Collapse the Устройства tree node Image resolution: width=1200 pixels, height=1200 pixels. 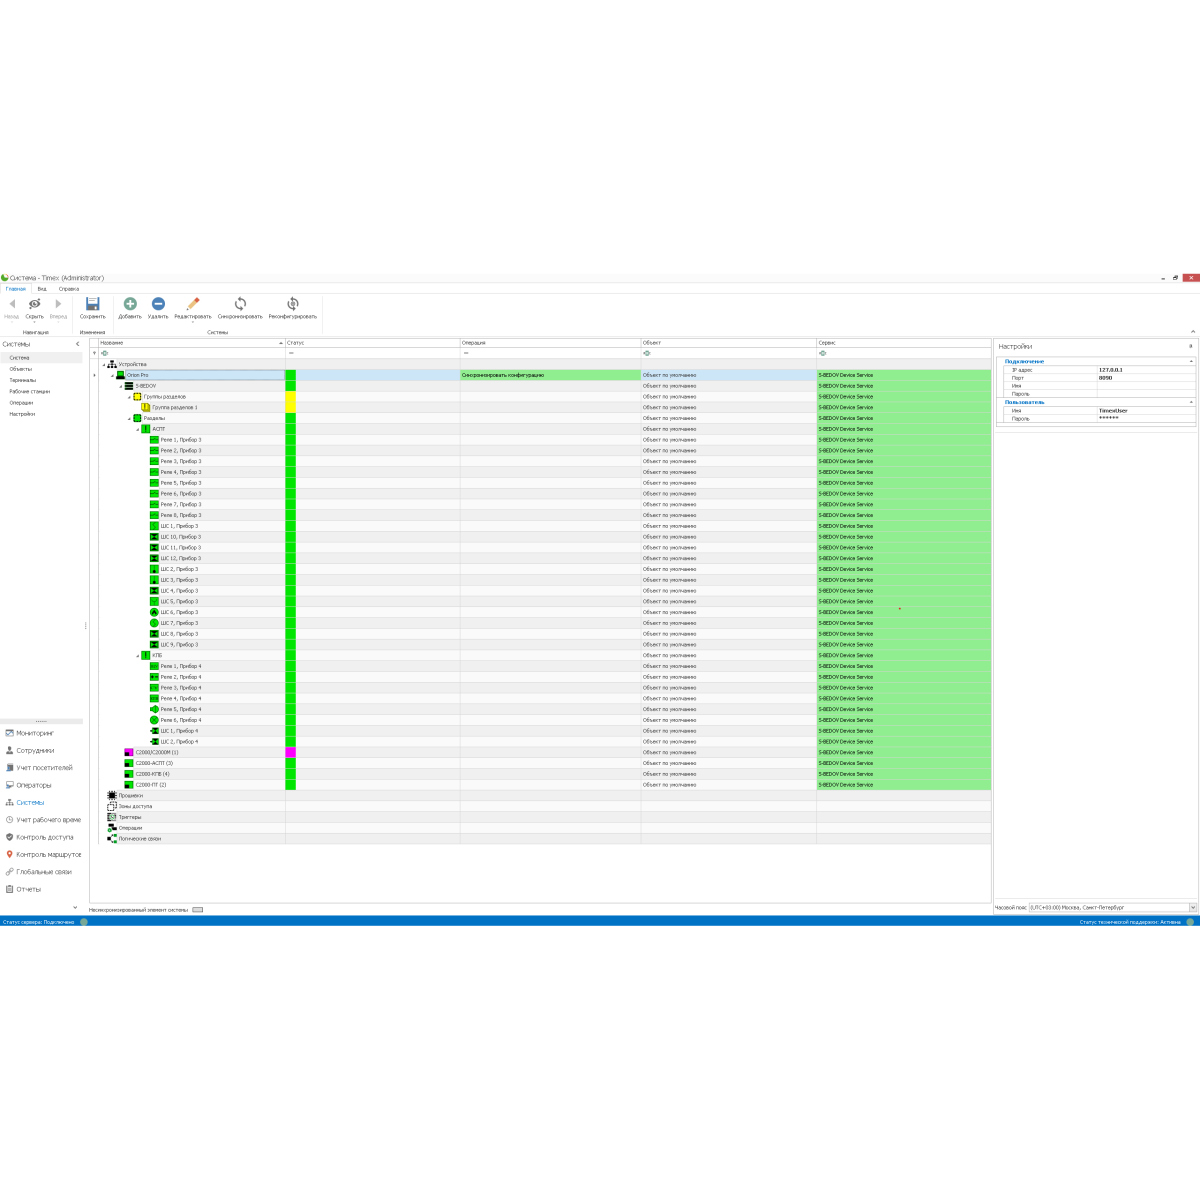(103, 365)
